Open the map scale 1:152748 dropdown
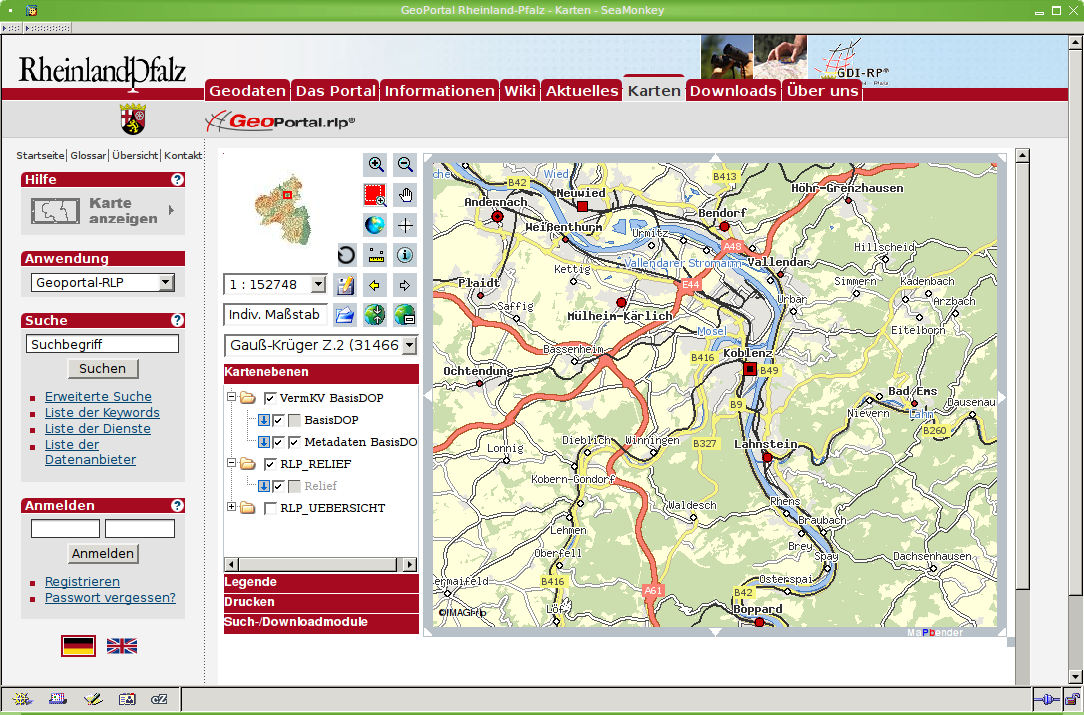 click(318, 285)
